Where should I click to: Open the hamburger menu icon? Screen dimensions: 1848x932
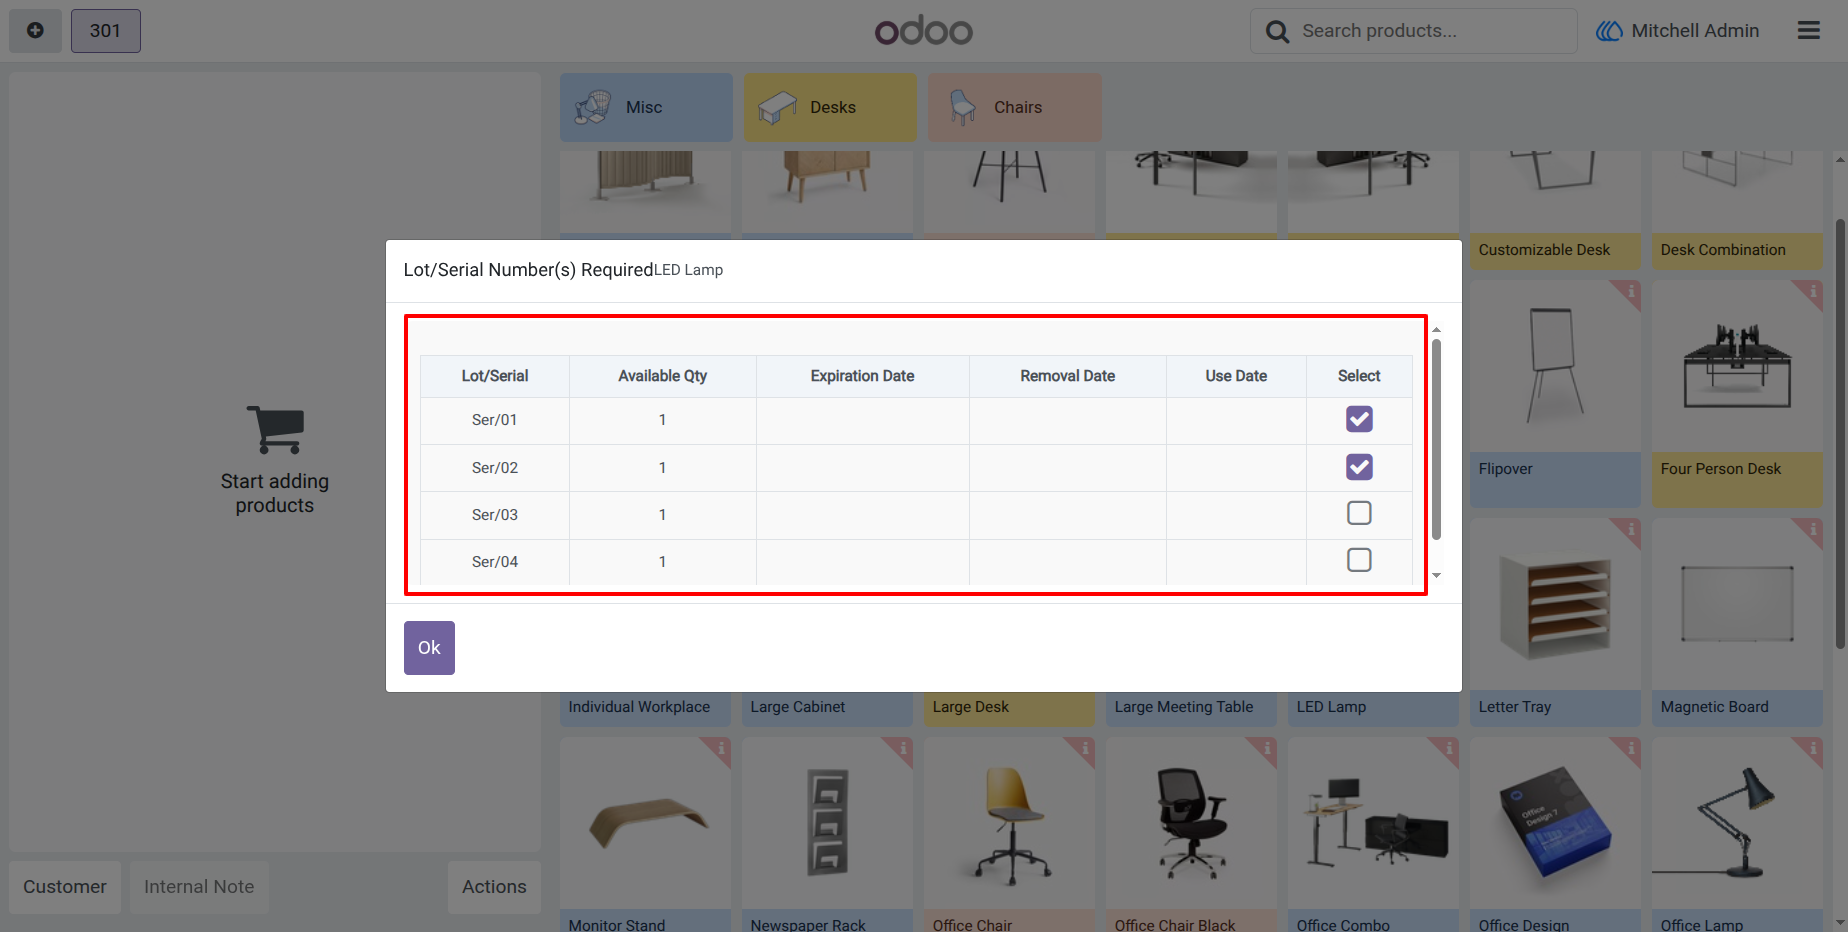click(1808, 31)
